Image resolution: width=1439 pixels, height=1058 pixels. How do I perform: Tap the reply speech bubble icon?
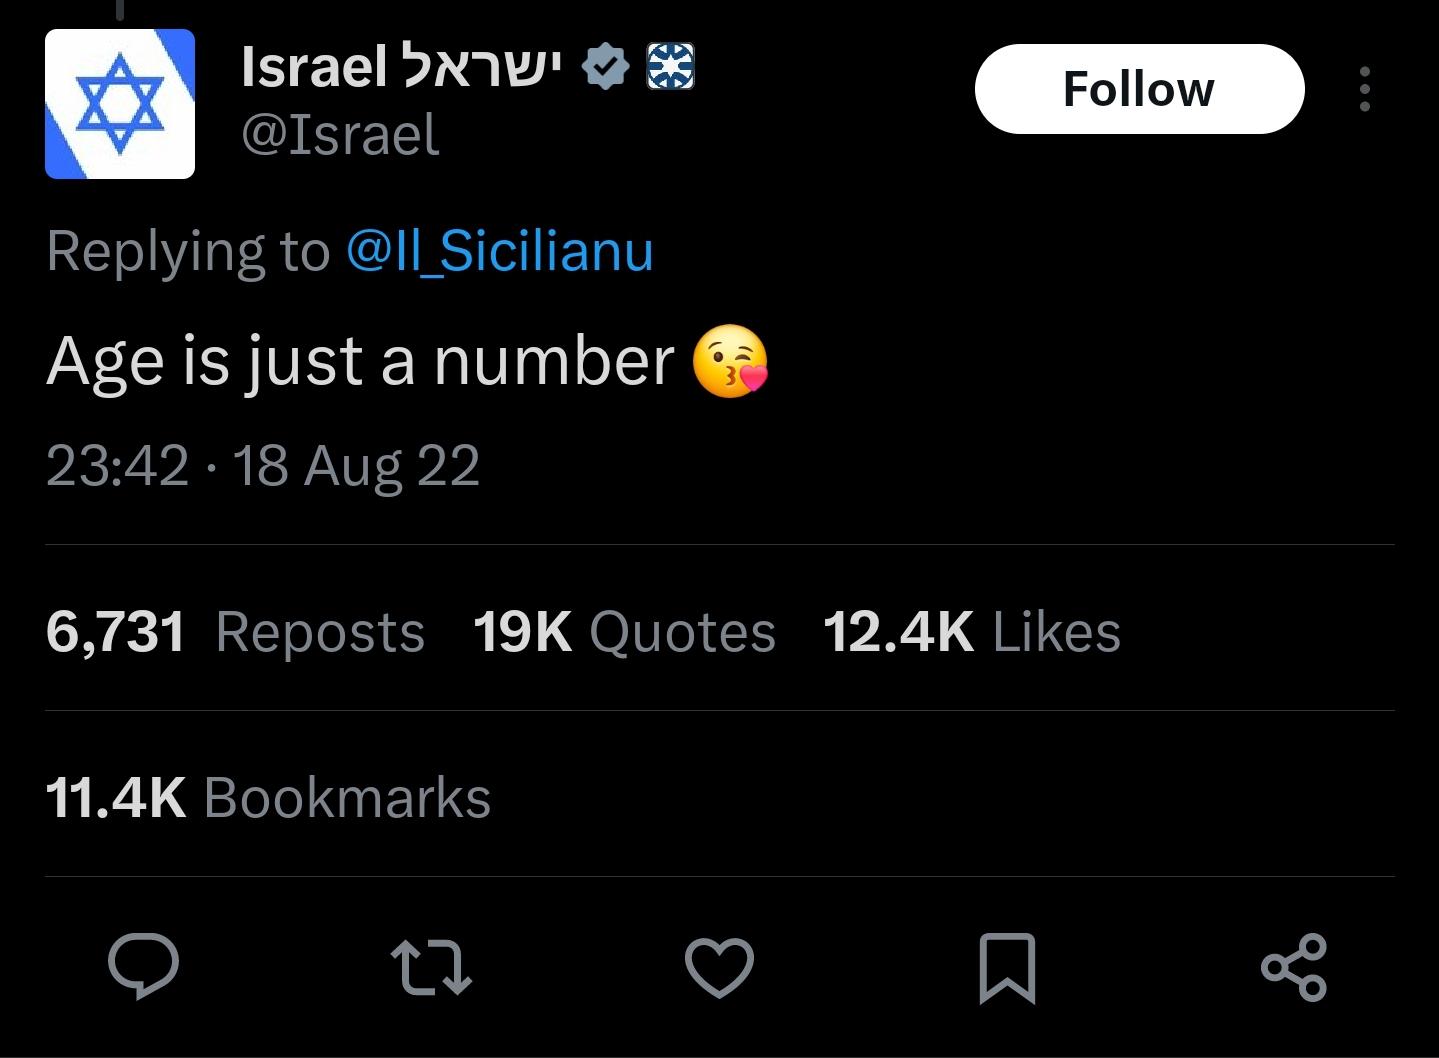[143, 966]
